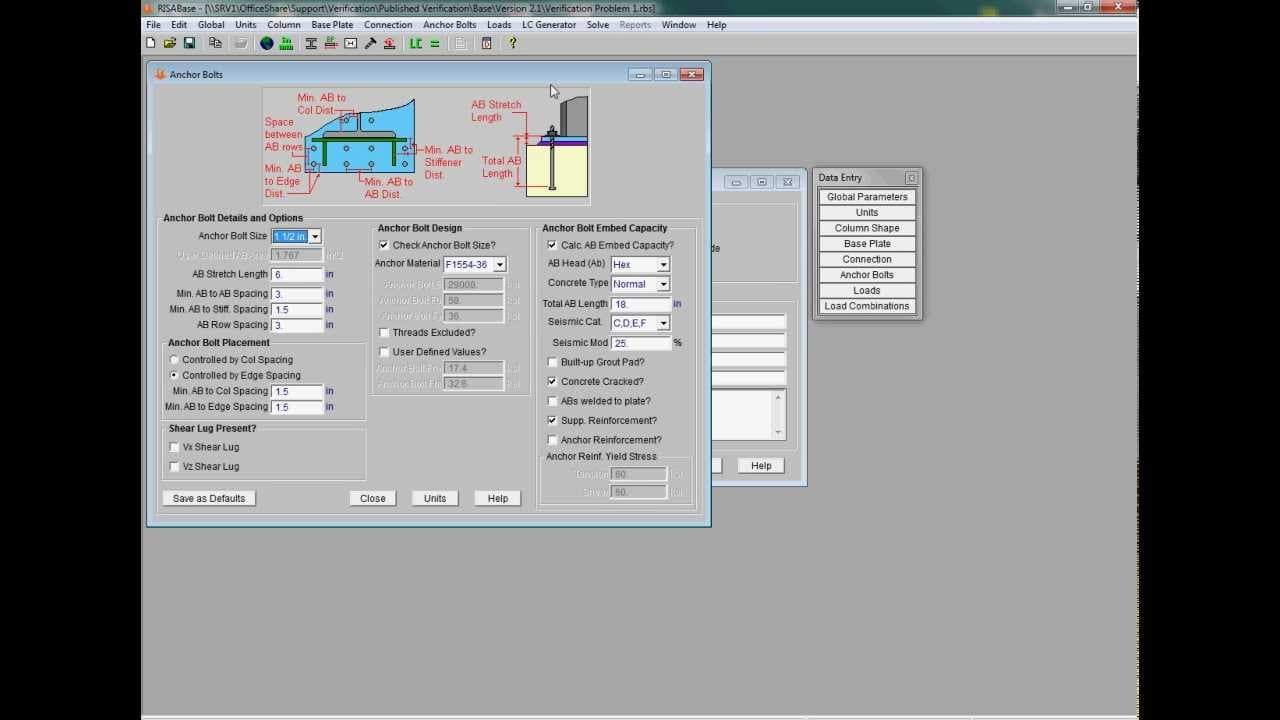Click the Connection toolbar icon

point(351,43)
